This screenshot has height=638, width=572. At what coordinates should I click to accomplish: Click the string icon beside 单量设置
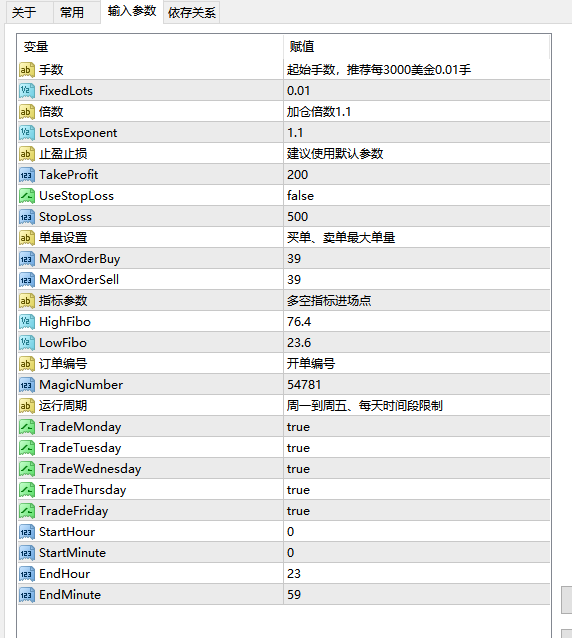point(26,238)
